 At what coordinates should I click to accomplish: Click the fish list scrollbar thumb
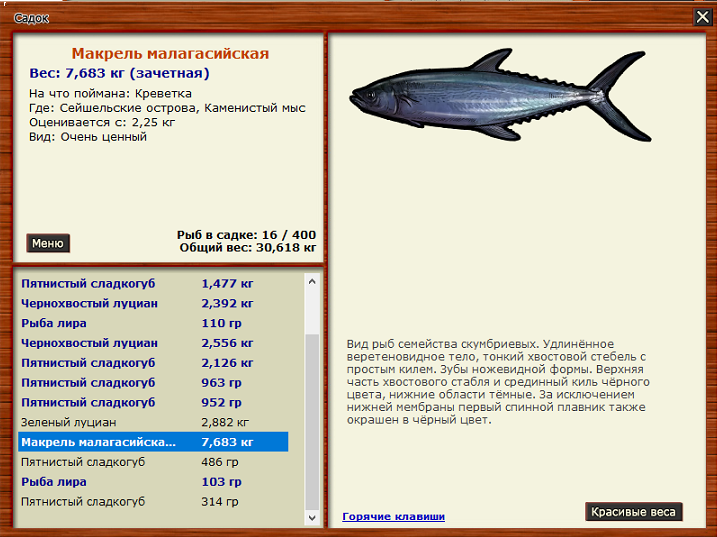click(x=312, y=422)
